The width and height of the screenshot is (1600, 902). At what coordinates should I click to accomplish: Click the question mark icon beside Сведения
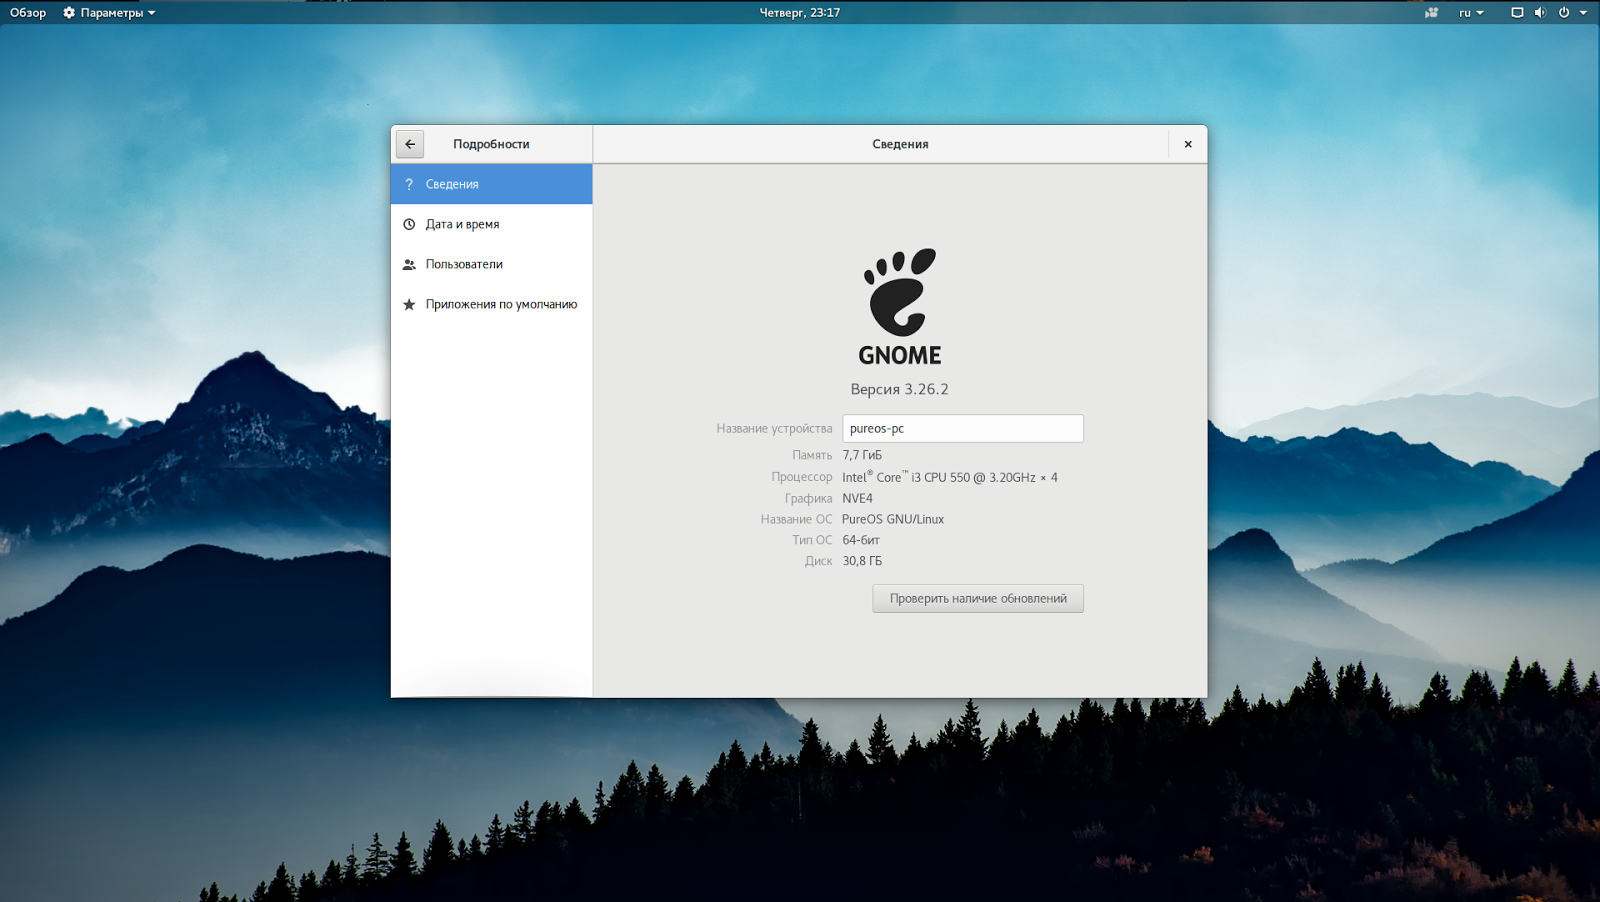(x=409, y=184)
